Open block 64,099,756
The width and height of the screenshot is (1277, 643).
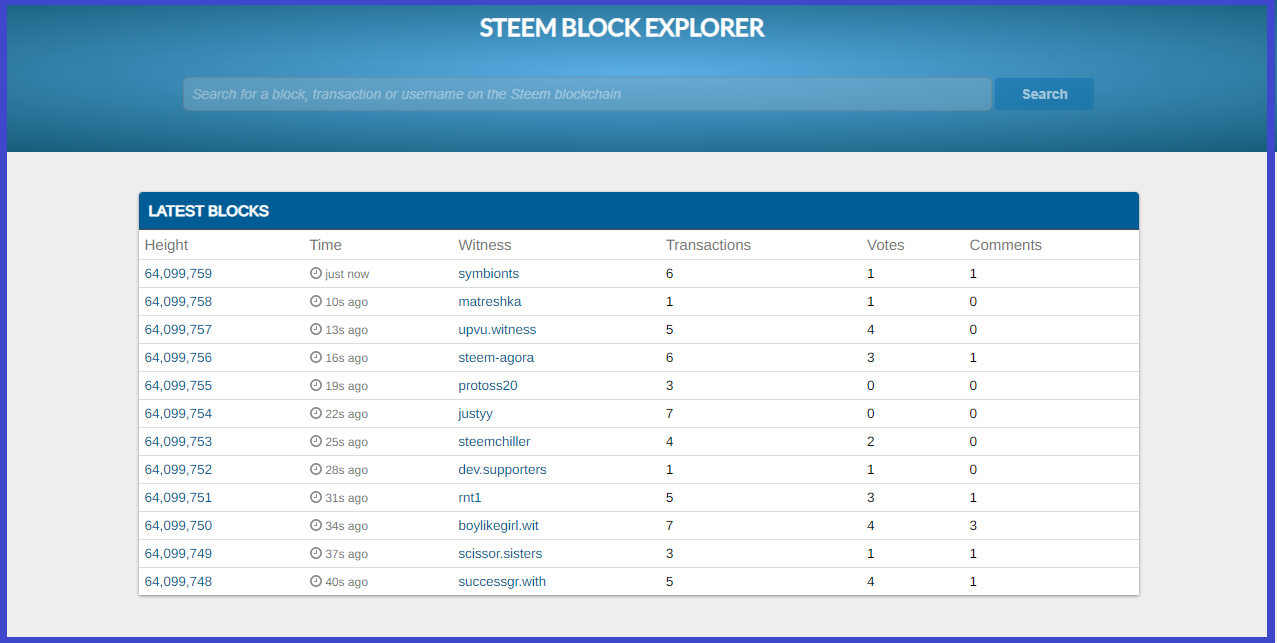[178, 357]
